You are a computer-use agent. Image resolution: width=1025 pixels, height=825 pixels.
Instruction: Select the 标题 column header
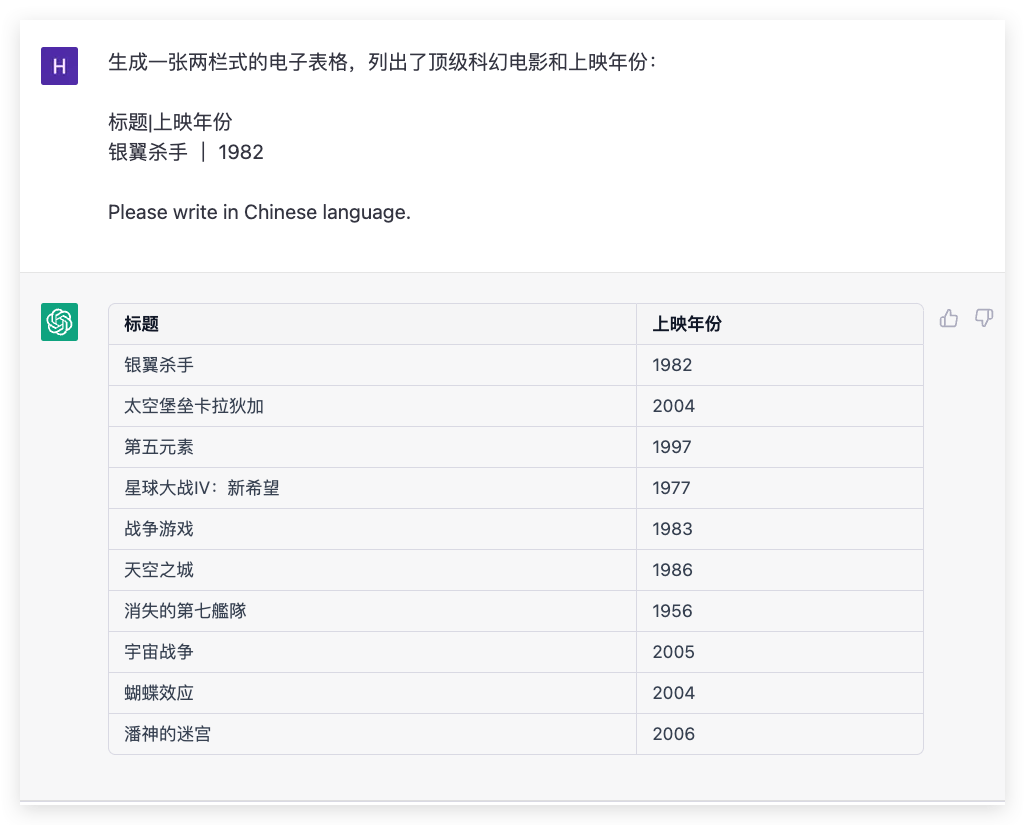coord(373,324)
